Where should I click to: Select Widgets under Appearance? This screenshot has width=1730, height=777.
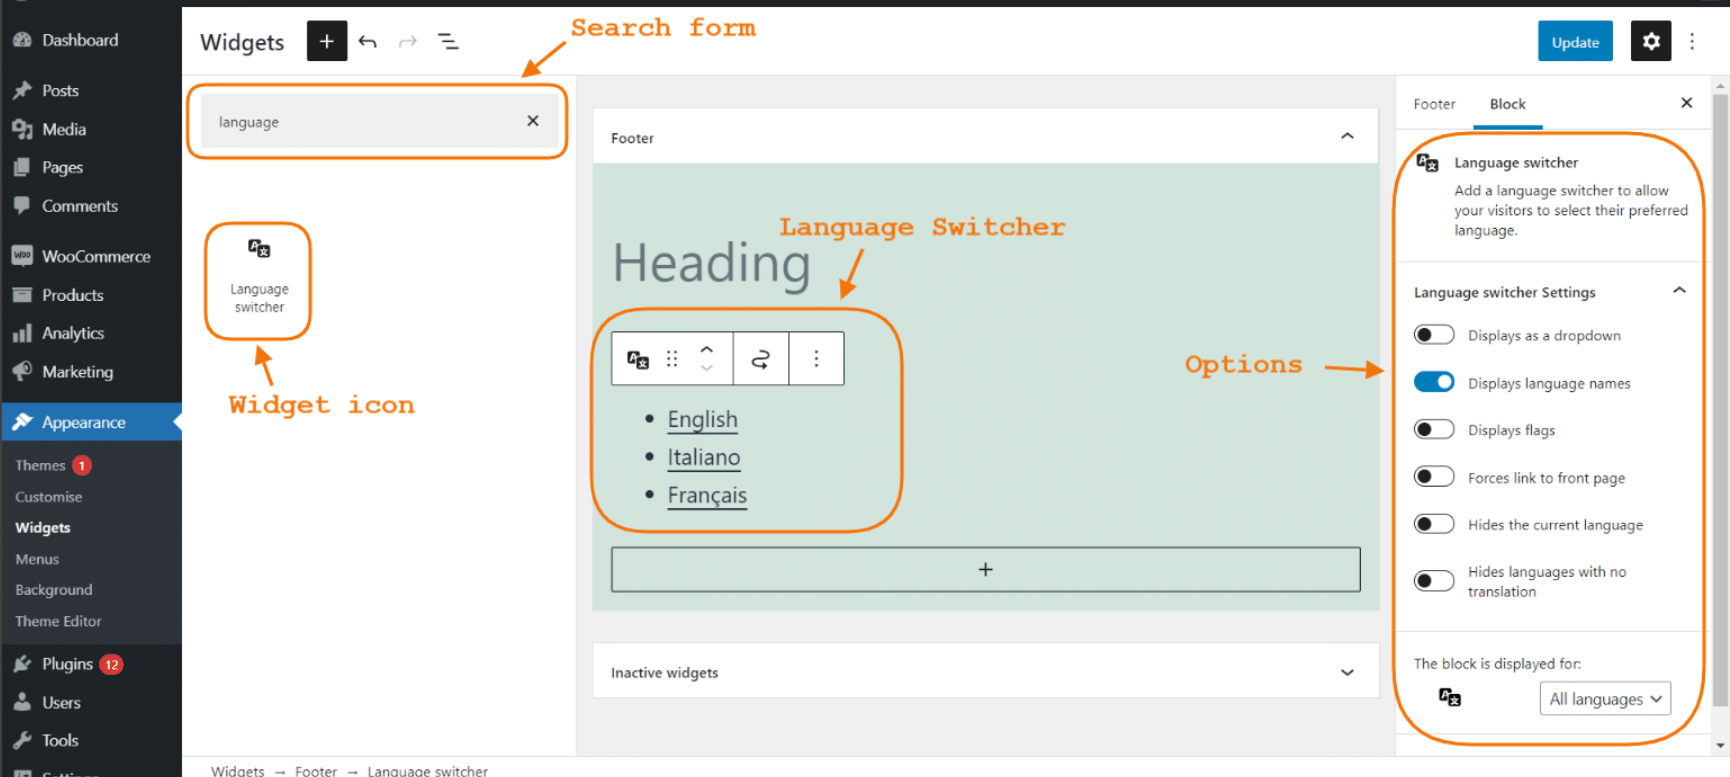coord(43,528)
